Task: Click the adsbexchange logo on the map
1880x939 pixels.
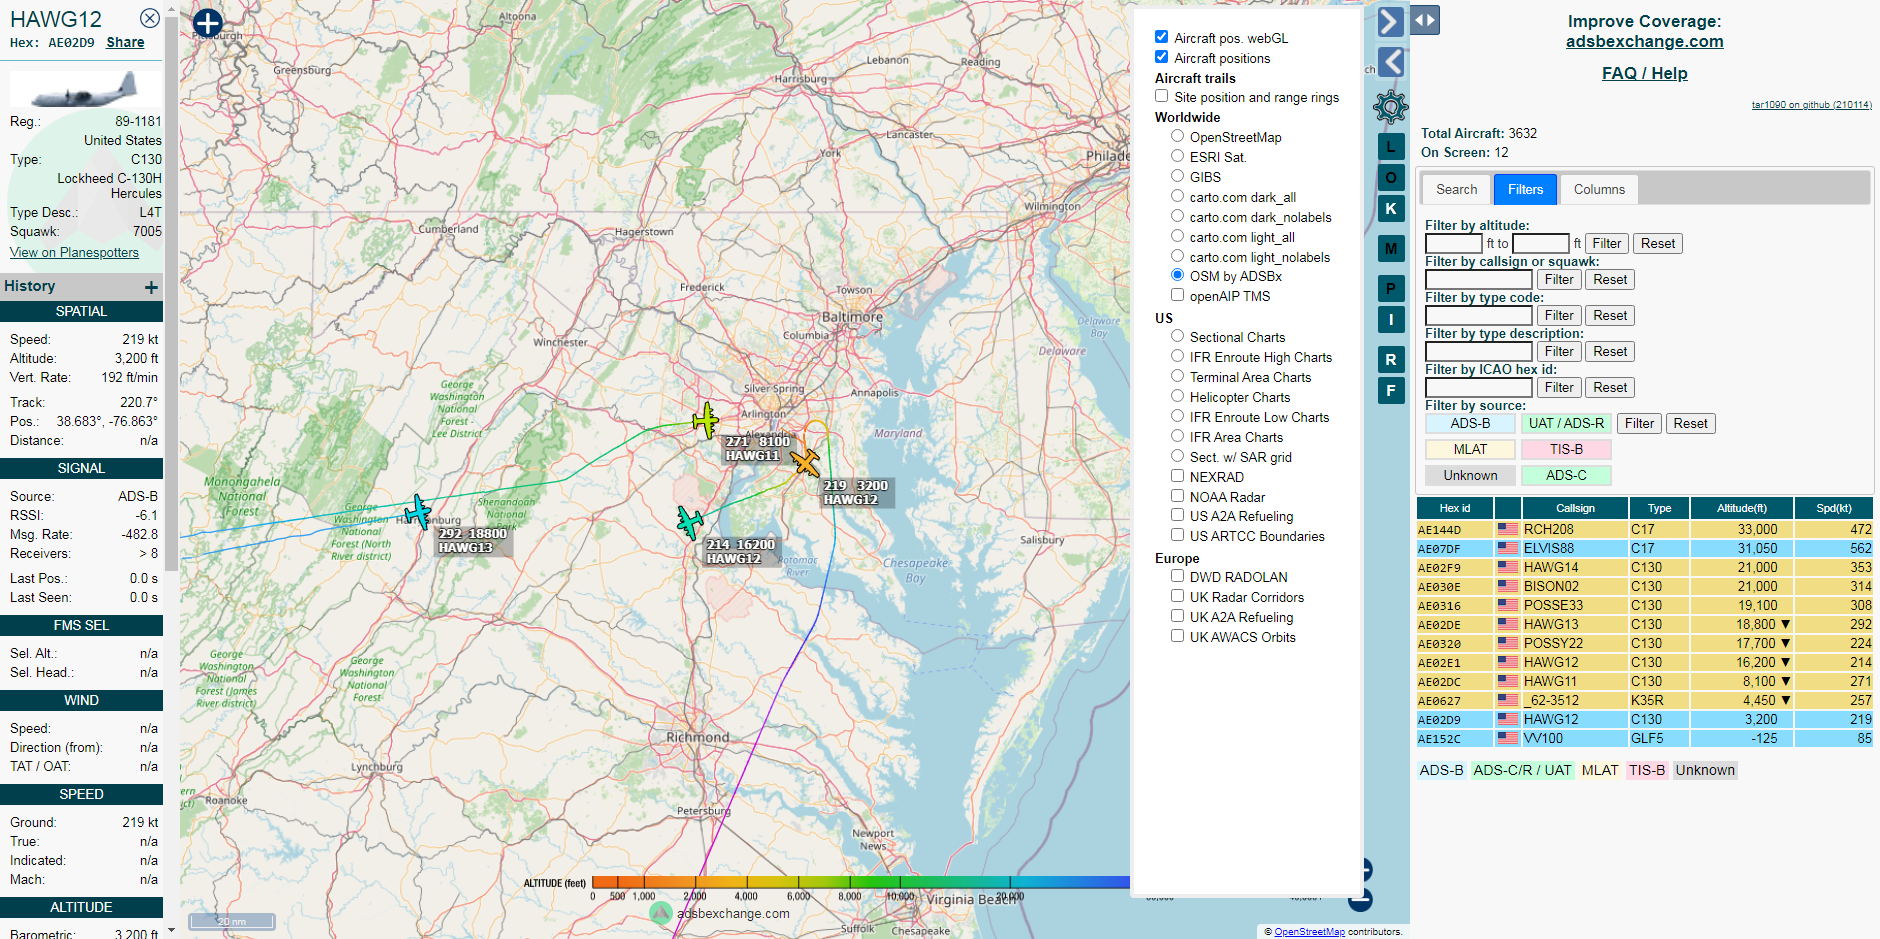Action: coord(660,912)
